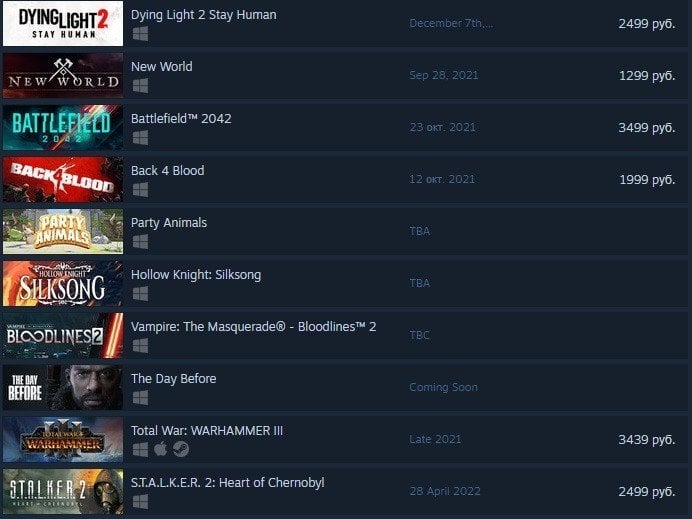Click the Windows icon under Battlefield 2042

140,138
